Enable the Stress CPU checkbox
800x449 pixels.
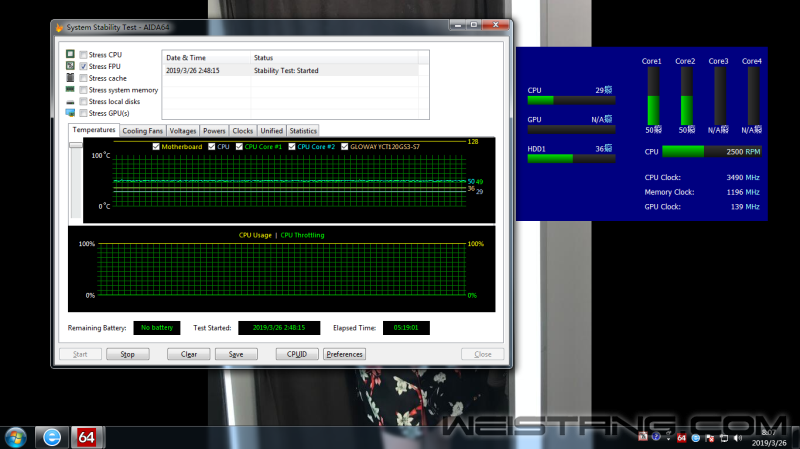pyautogui.click(x=83, y=55)
